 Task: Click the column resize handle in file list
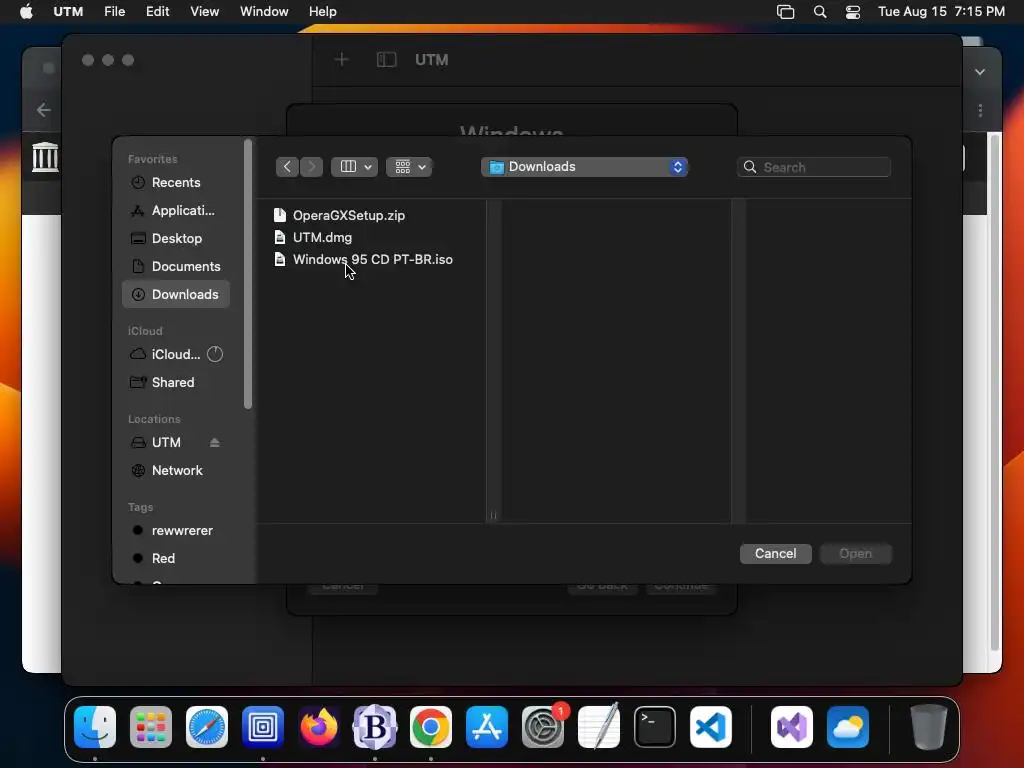494,515
